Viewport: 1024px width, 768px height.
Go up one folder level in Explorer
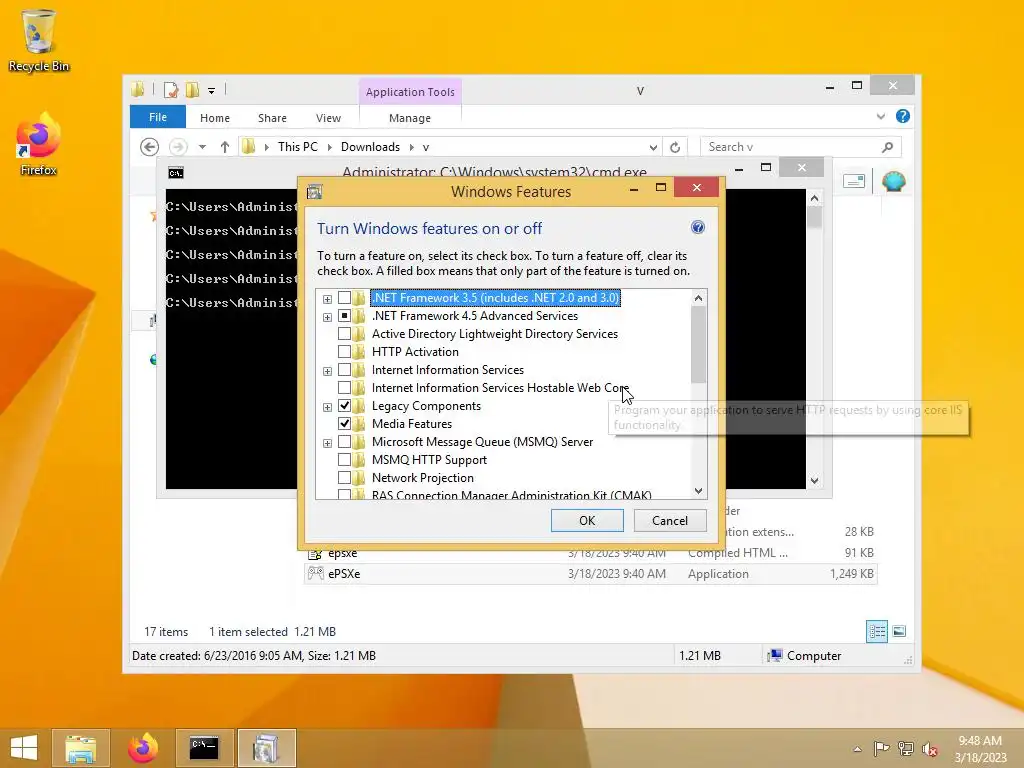pos(225,147)
